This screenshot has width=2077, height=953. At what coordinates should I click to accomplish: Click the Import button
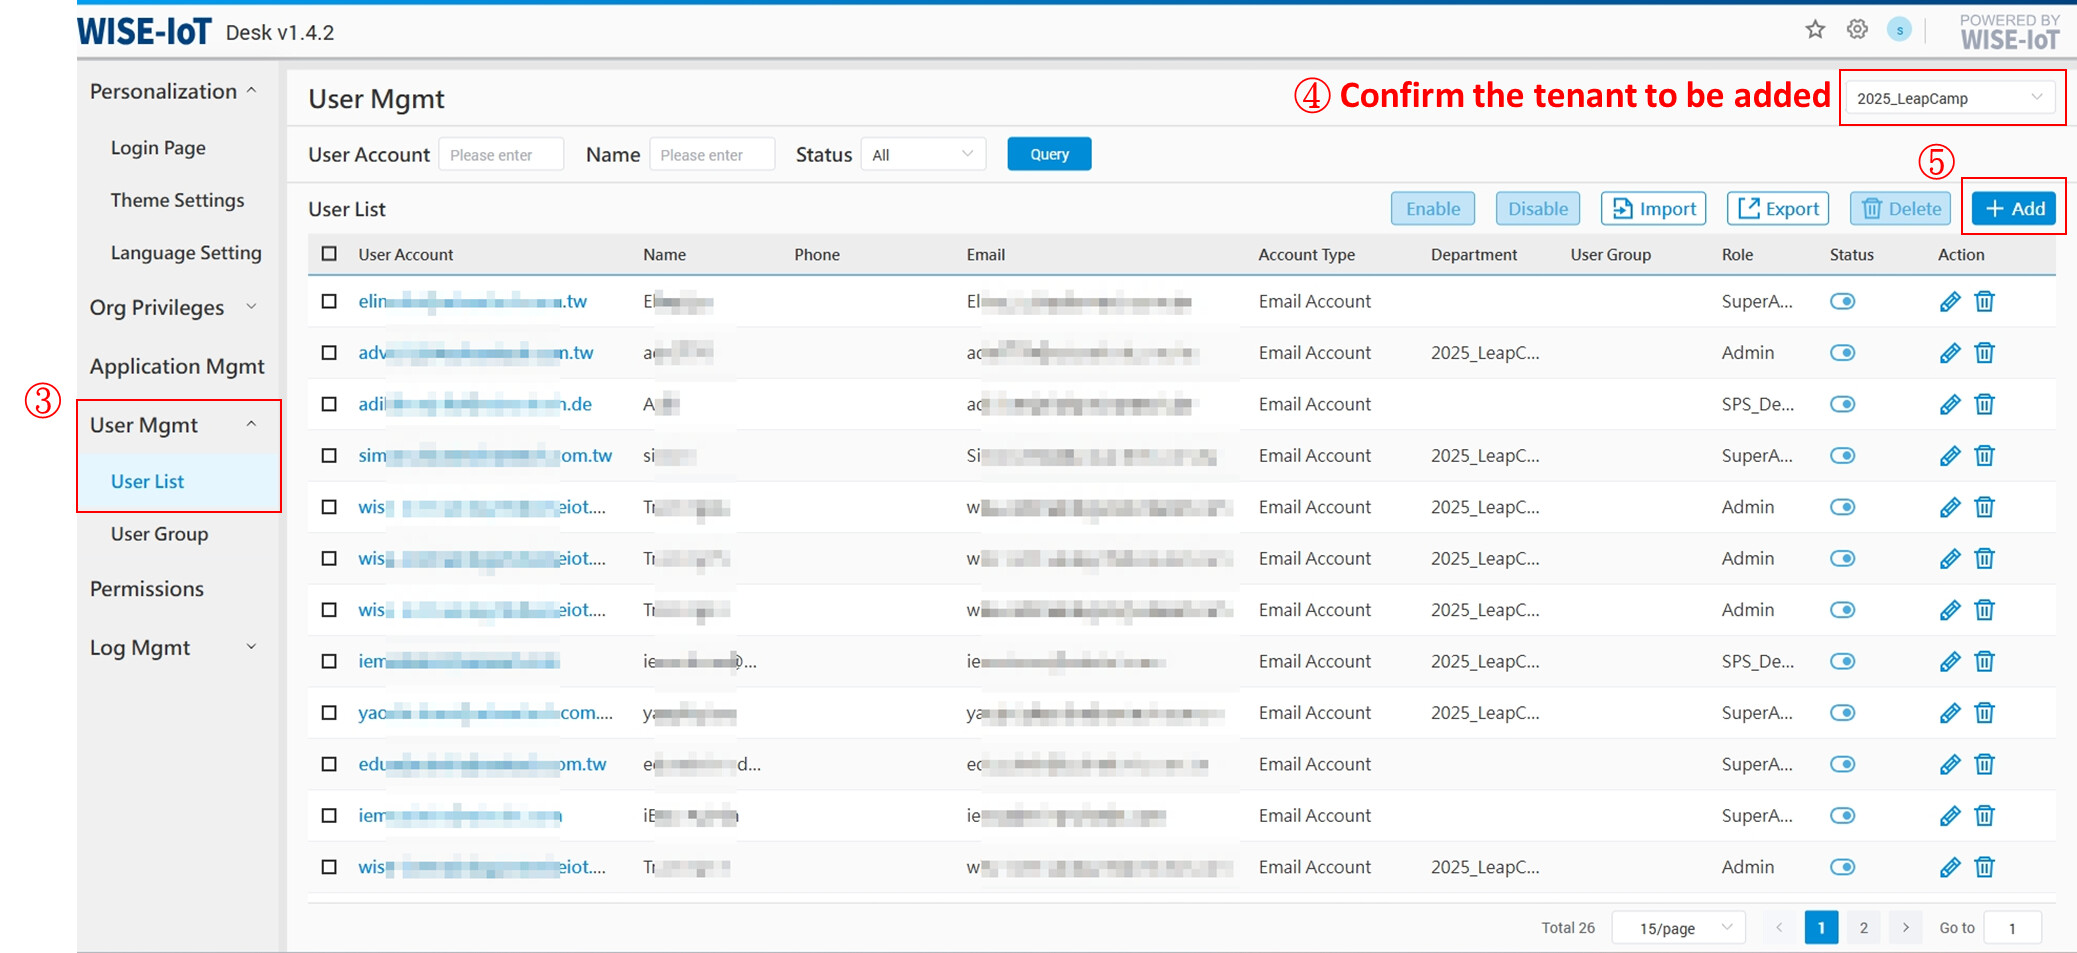pos(1653,208)
